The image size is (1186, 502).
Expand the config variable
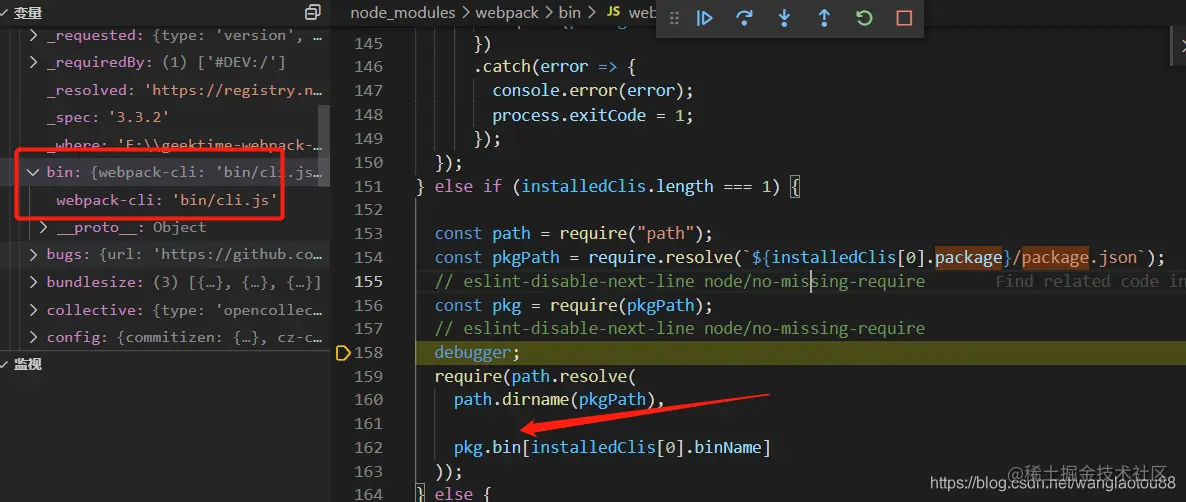click(33, 337)
